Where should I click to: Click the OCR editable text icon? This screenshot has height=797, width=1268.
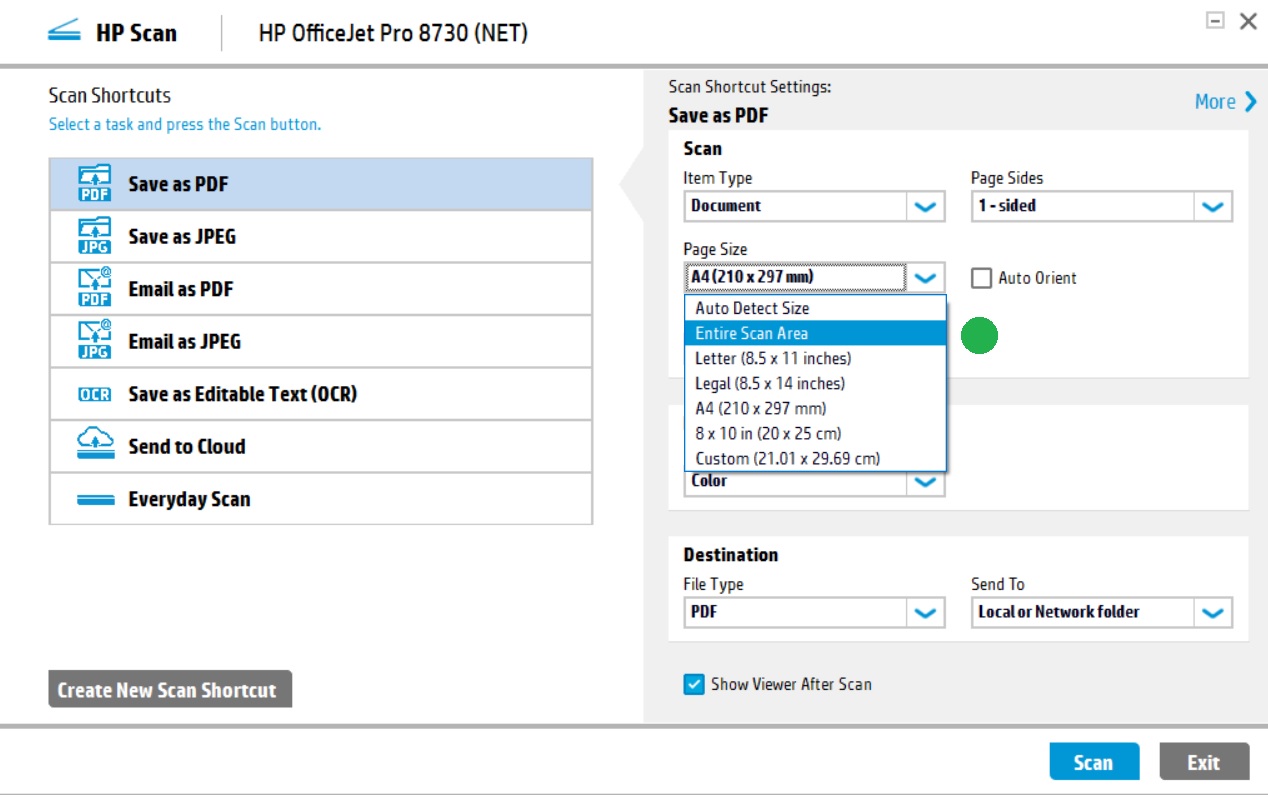pyautogui.click(x=95, y=394)
